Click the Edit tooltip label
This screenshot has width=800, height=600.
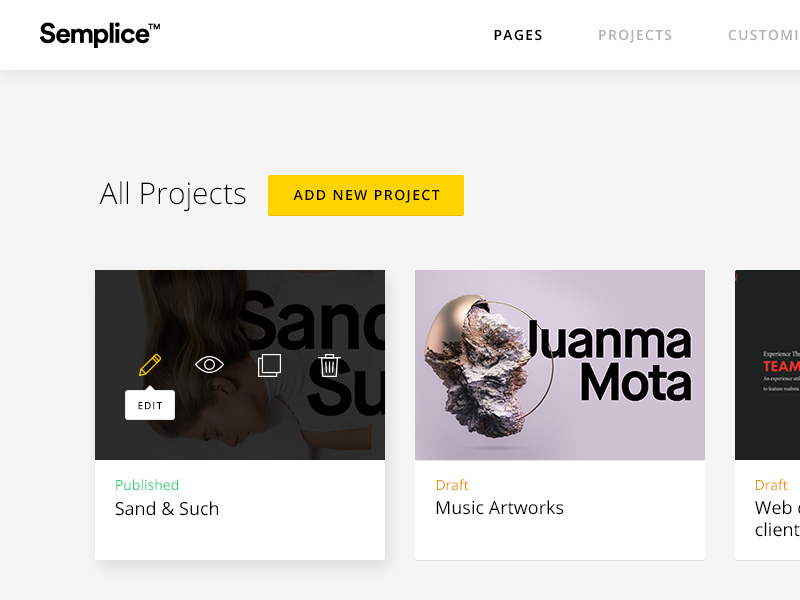click(150, 406)
